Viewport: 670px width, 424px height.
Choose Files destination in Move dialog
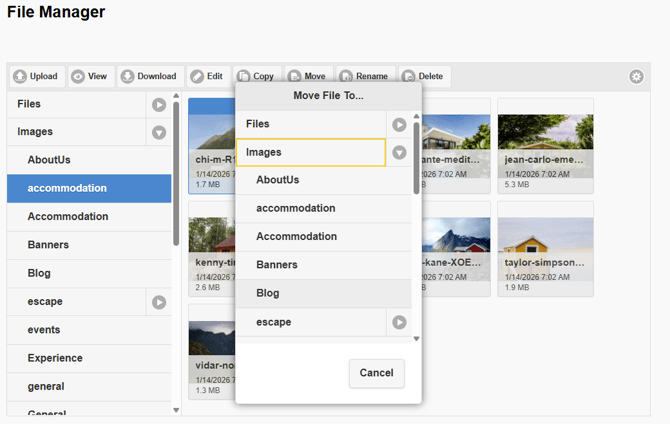click(311, 124)
